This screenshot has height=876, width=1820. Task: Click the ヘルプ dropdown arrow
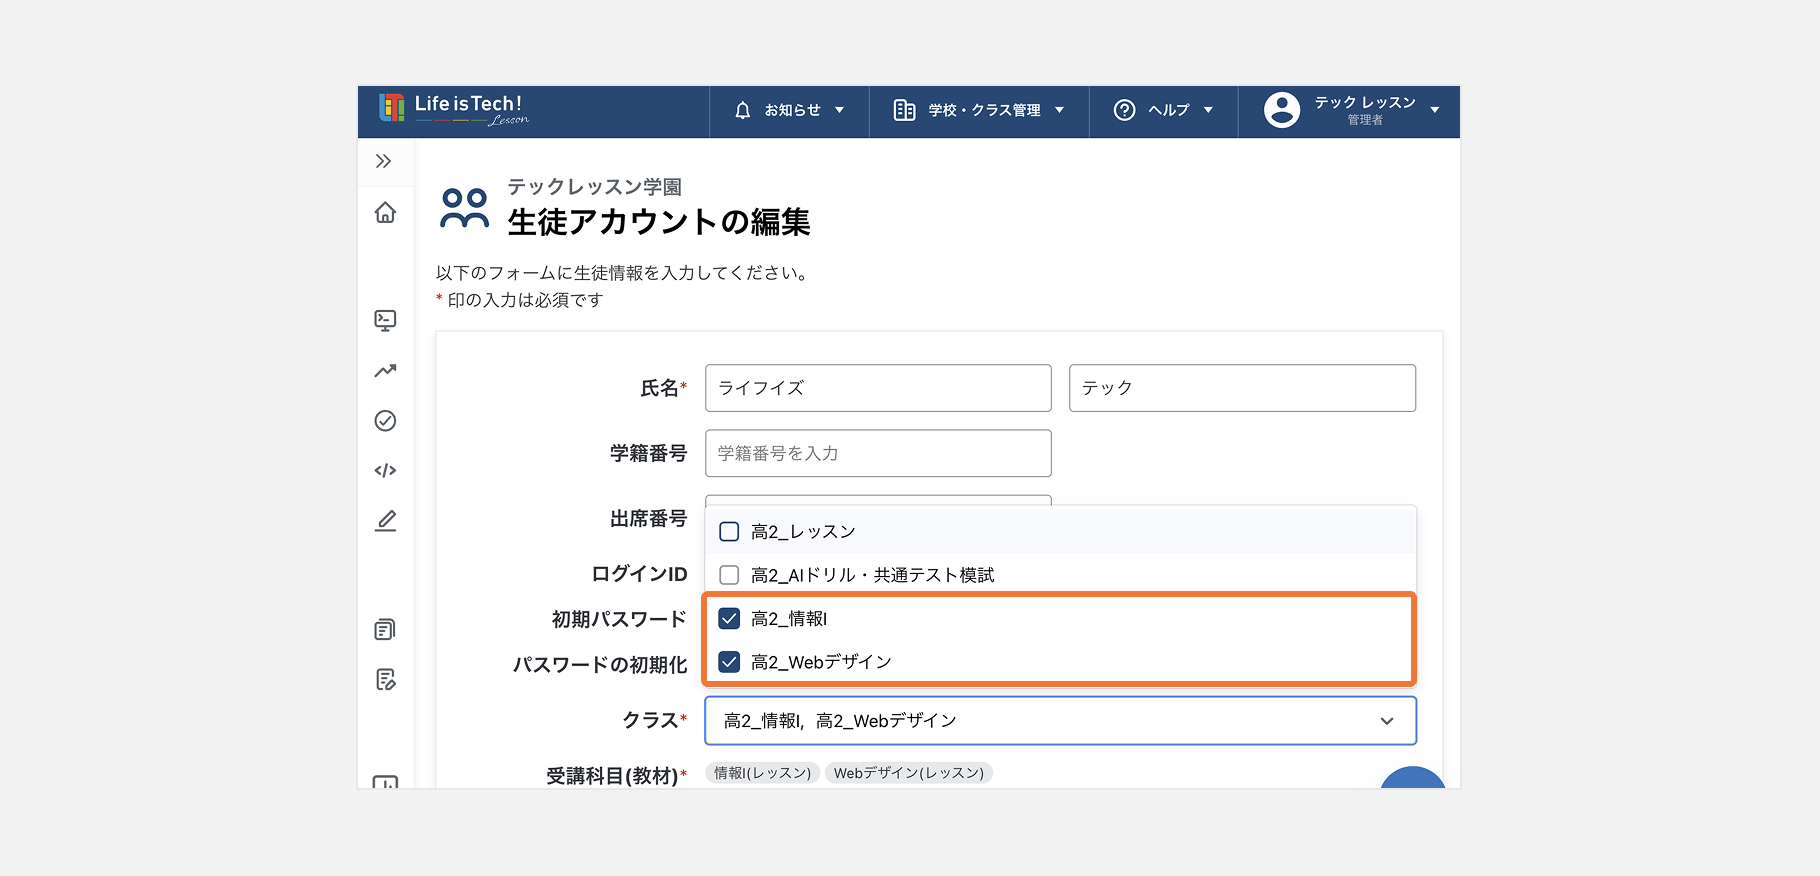pyautogui.click(x=1208, y=110)
